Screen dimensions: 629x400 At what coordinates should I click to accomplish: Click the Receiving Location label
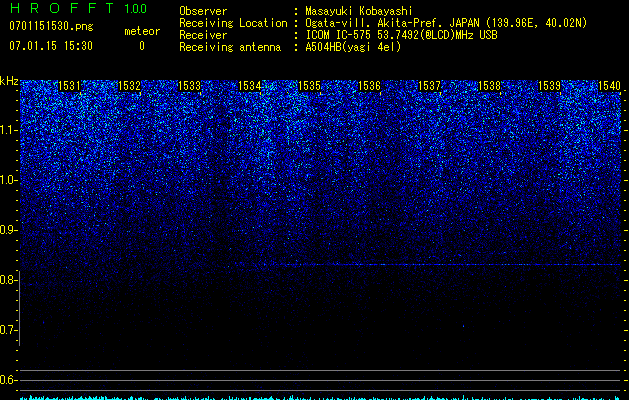pos(233,23)
